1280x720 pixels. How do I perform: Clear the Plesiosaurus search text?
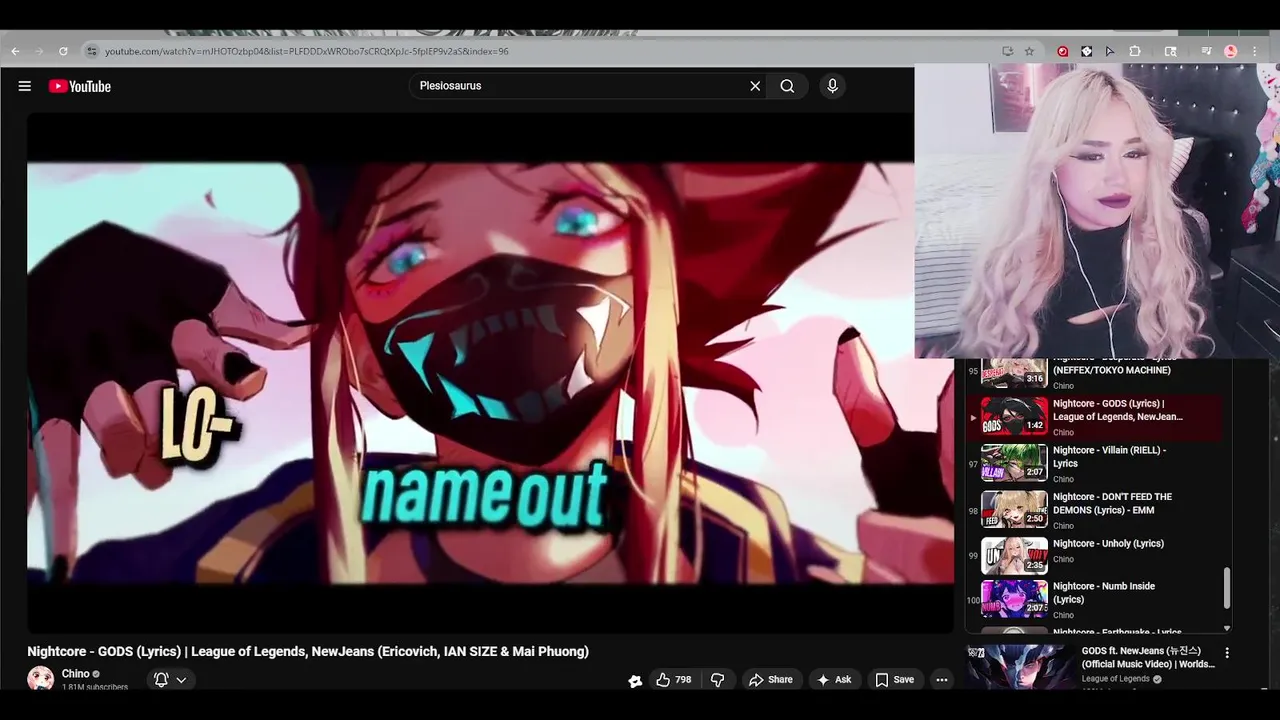coord(755,86)
